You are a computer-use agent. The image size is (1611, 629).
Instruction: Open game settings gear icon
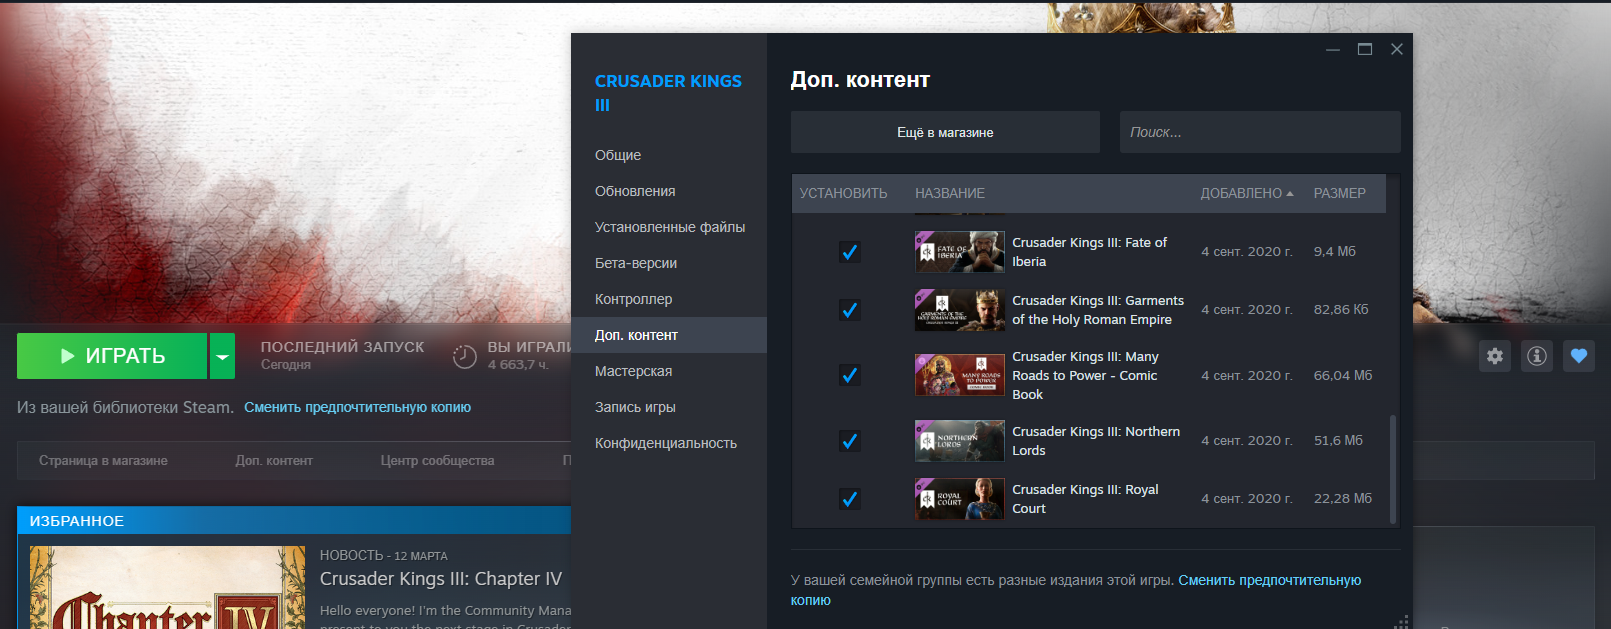click(x=1495, y=356)
